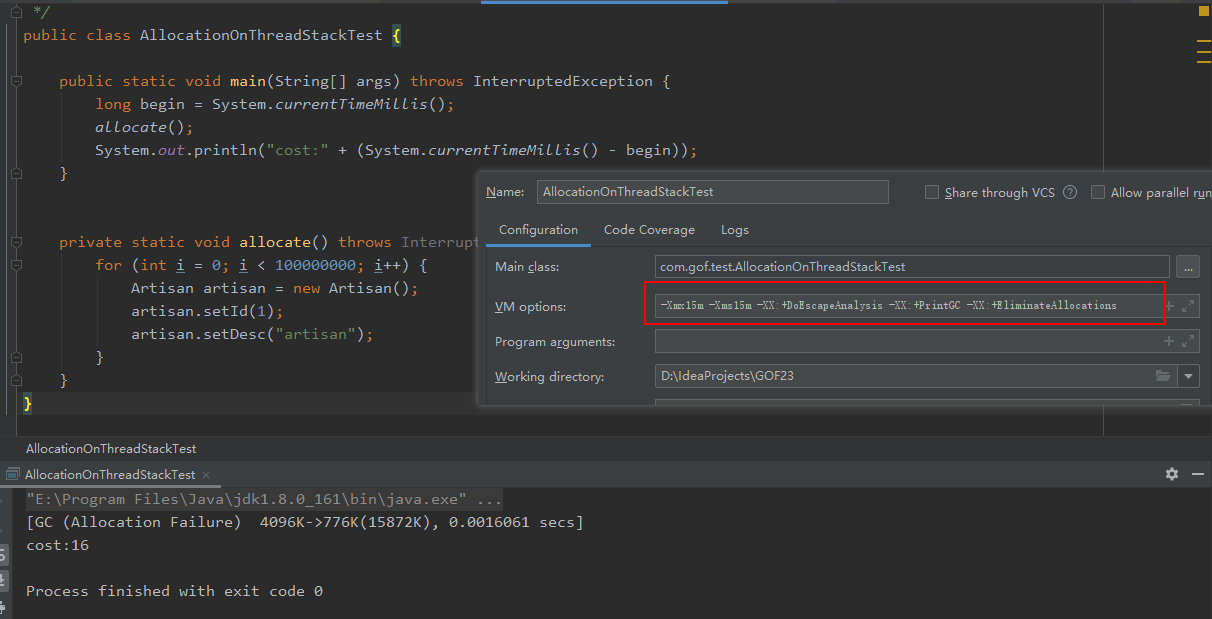
Task: Click the new Artisan() expression
Action: click(356, 288)
